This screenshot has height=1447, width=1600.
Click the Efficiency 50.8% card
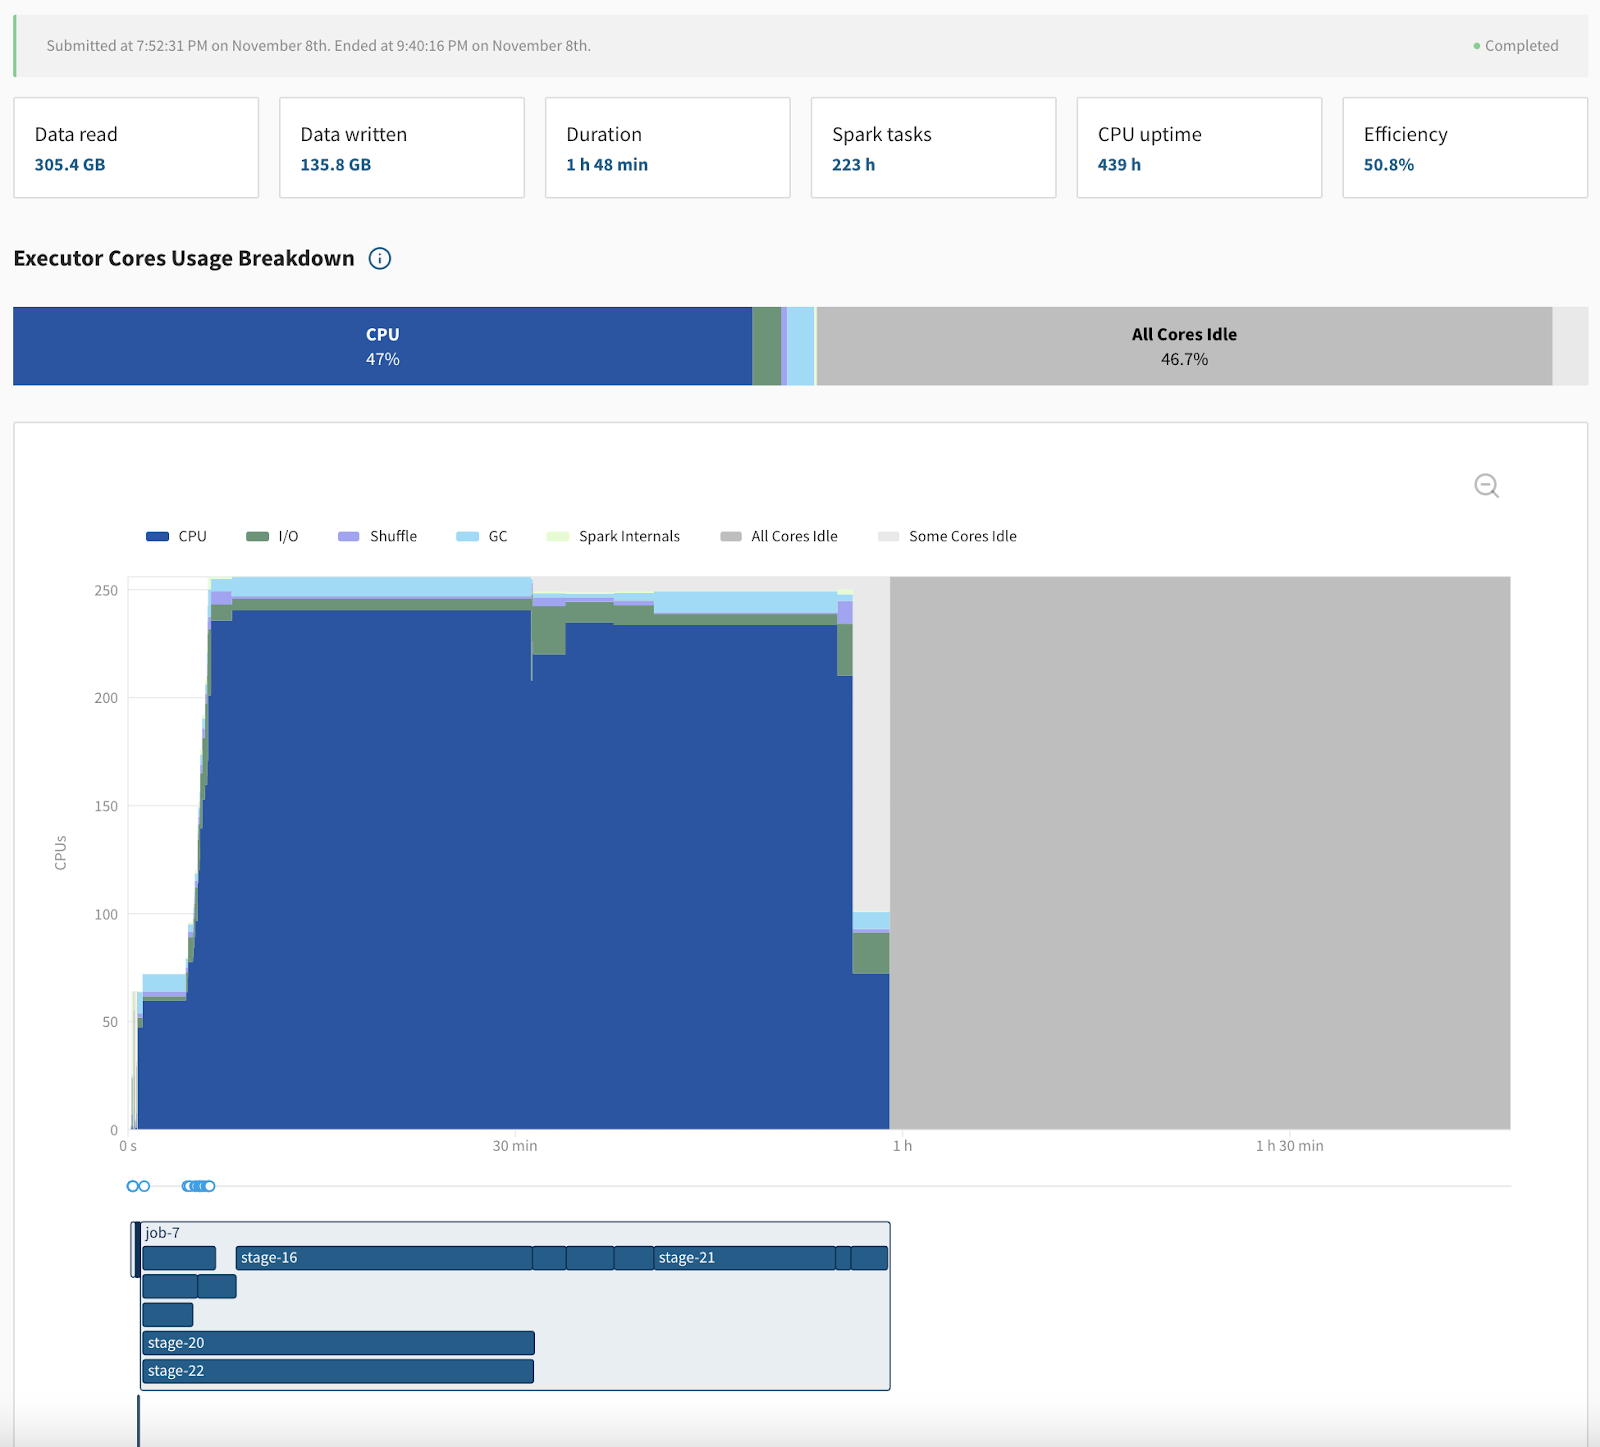(1464, 148)
